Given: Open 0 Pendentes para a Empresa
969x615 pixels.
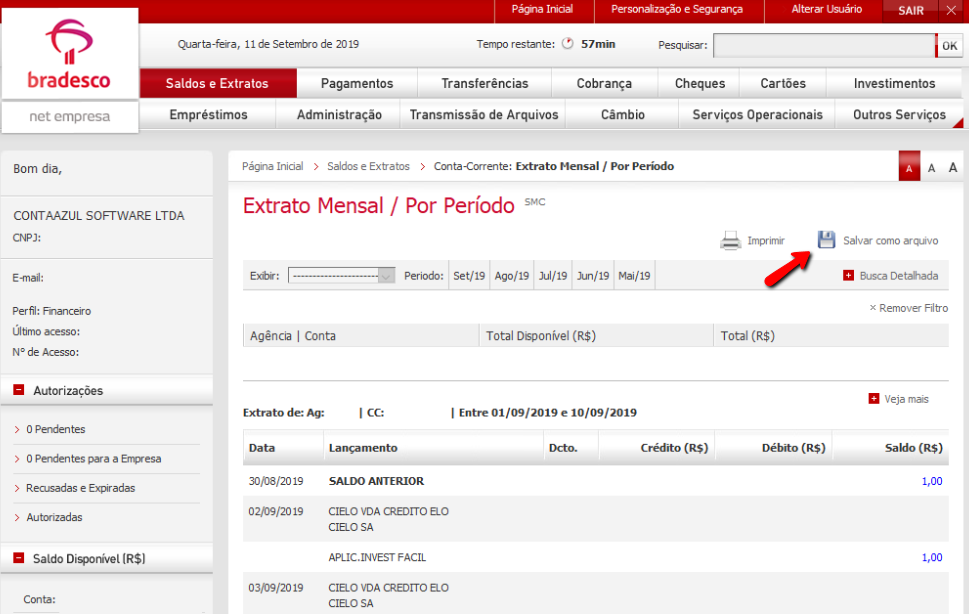Looking at the screenshot, I should pyautogui.click(x=93, y=459).
